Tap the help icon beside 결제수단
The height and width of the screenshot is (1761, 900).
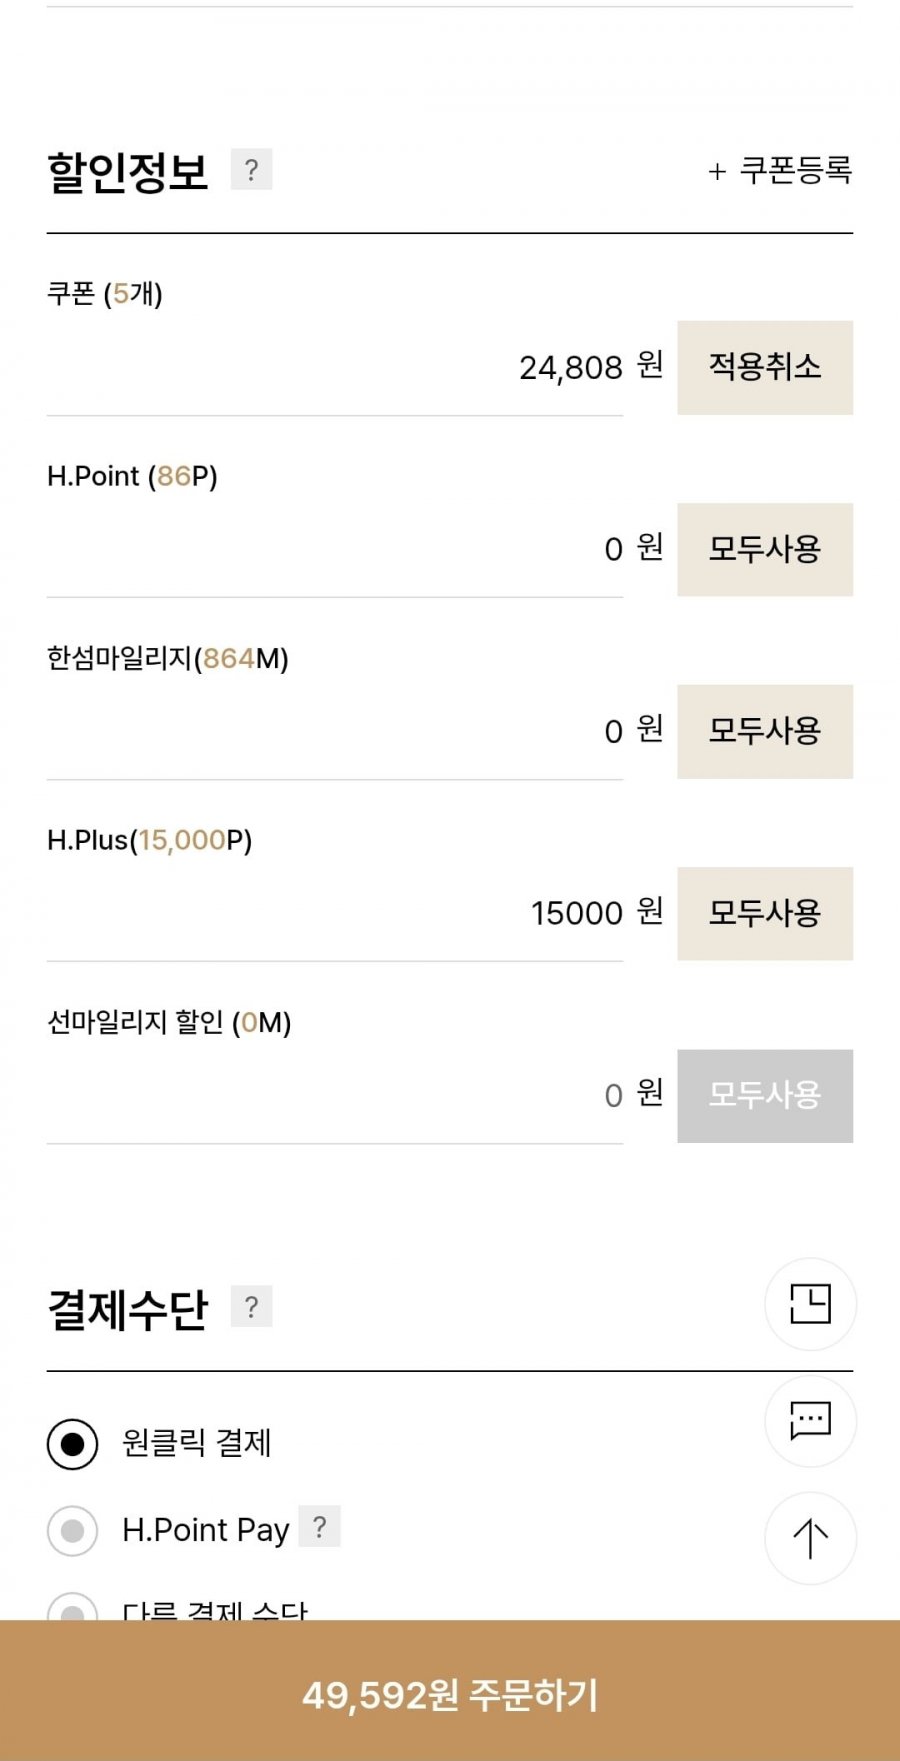click(x=251, y=1306)
